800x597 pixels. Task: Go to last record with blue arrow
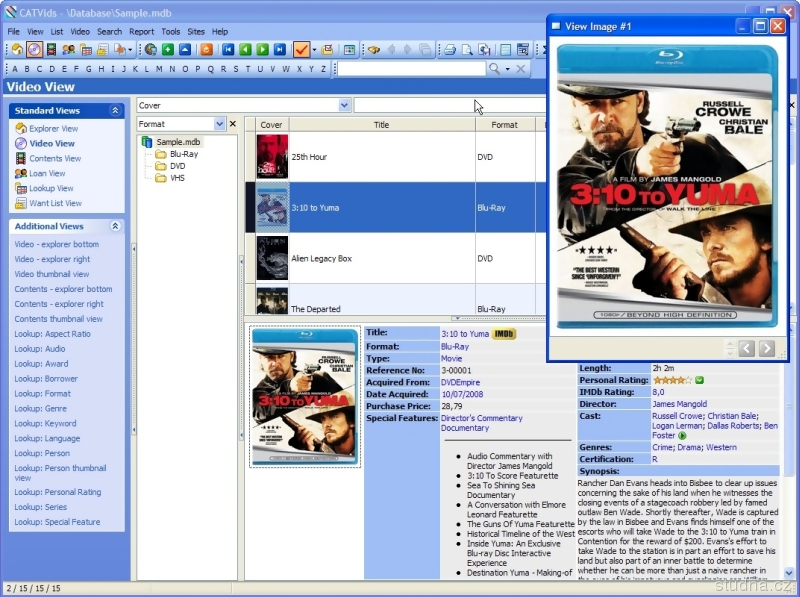(x=280, y=49)
